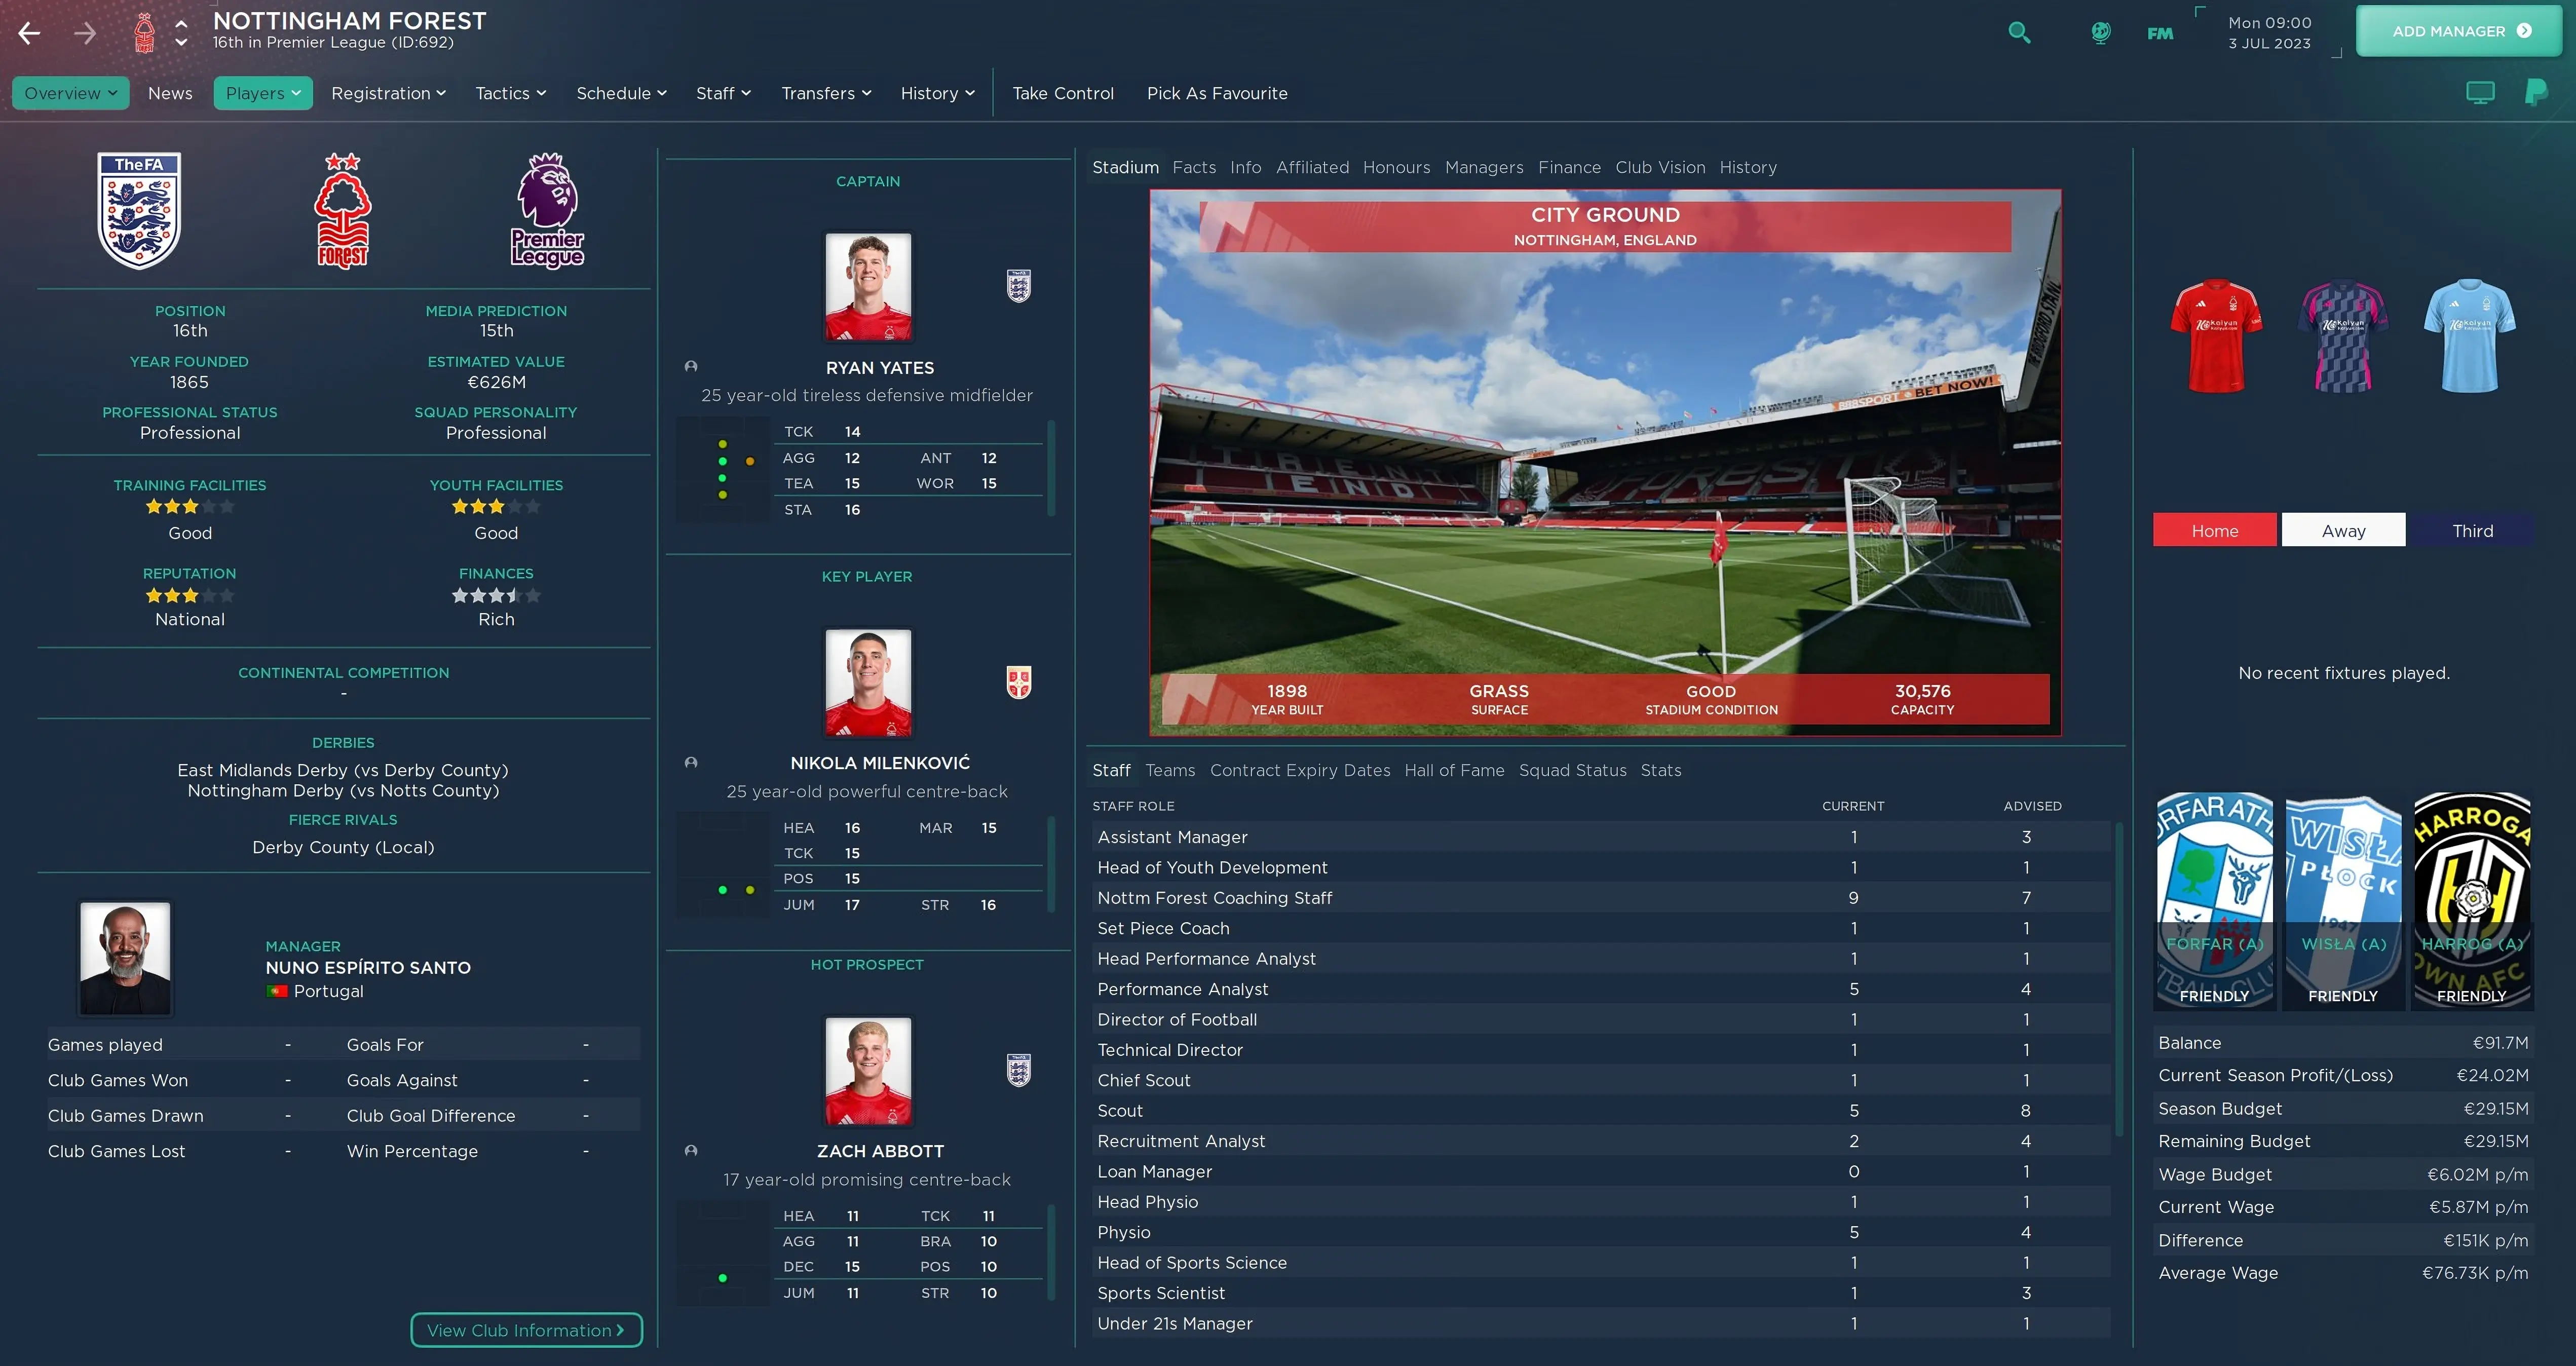Open Ryan Yates player name link

click(880, 367)
